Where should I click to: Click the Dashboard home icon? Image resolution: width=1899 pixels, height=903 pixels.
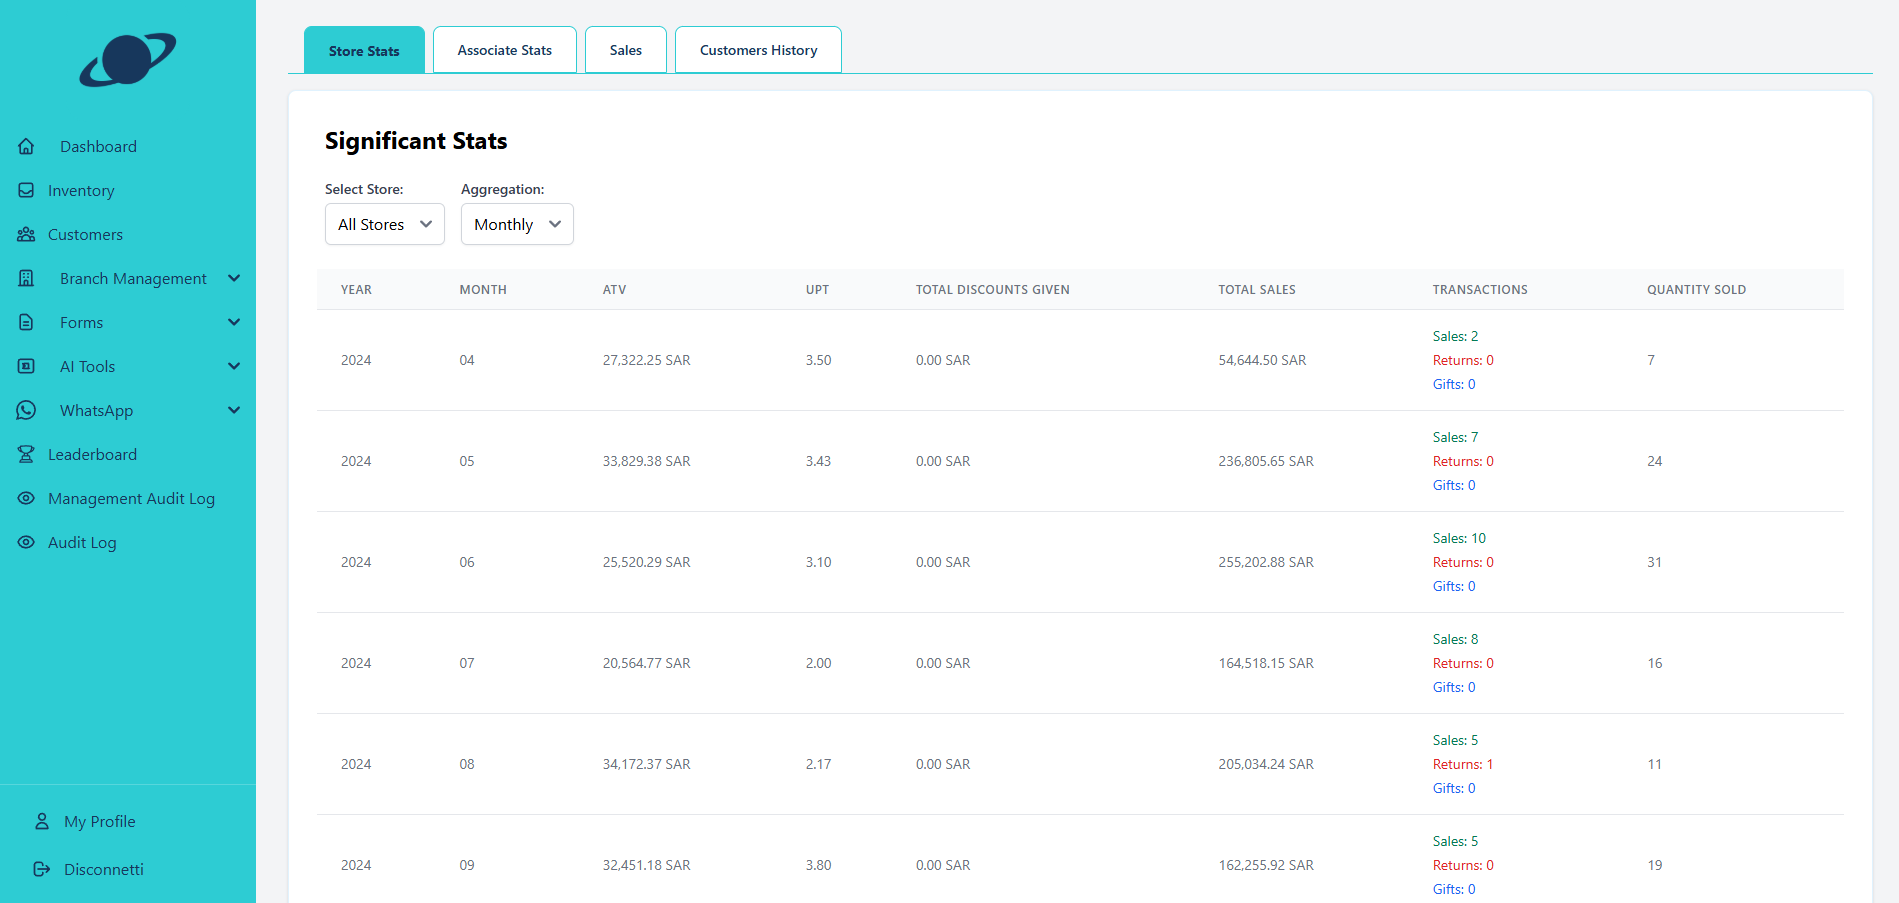pos(27,146)
